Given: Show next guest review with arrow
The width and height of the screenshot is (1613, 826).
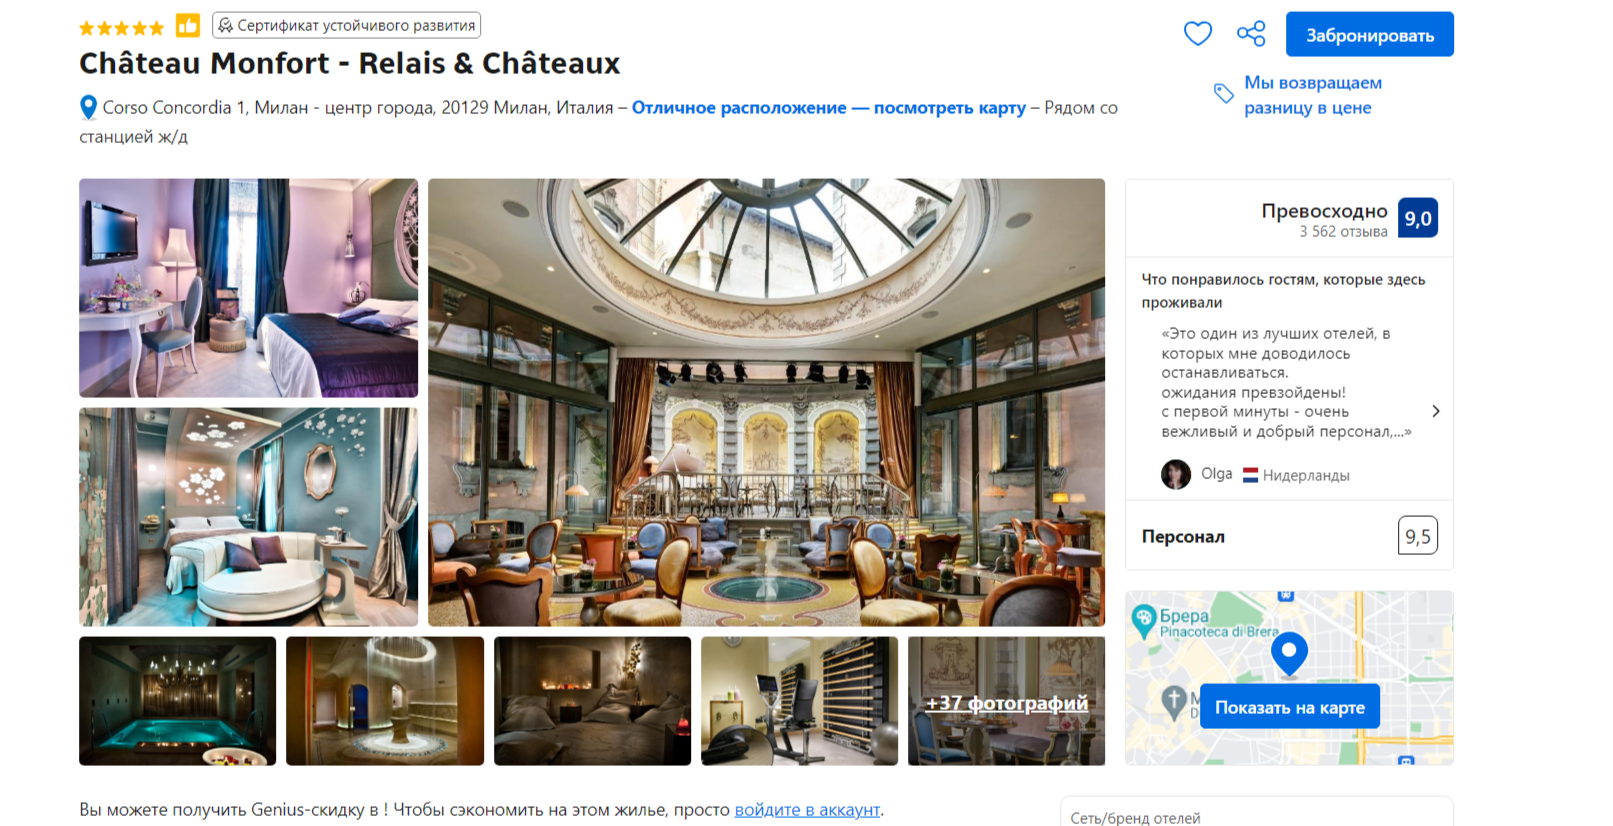Looking at the screenshot, I should [1435, 411].
